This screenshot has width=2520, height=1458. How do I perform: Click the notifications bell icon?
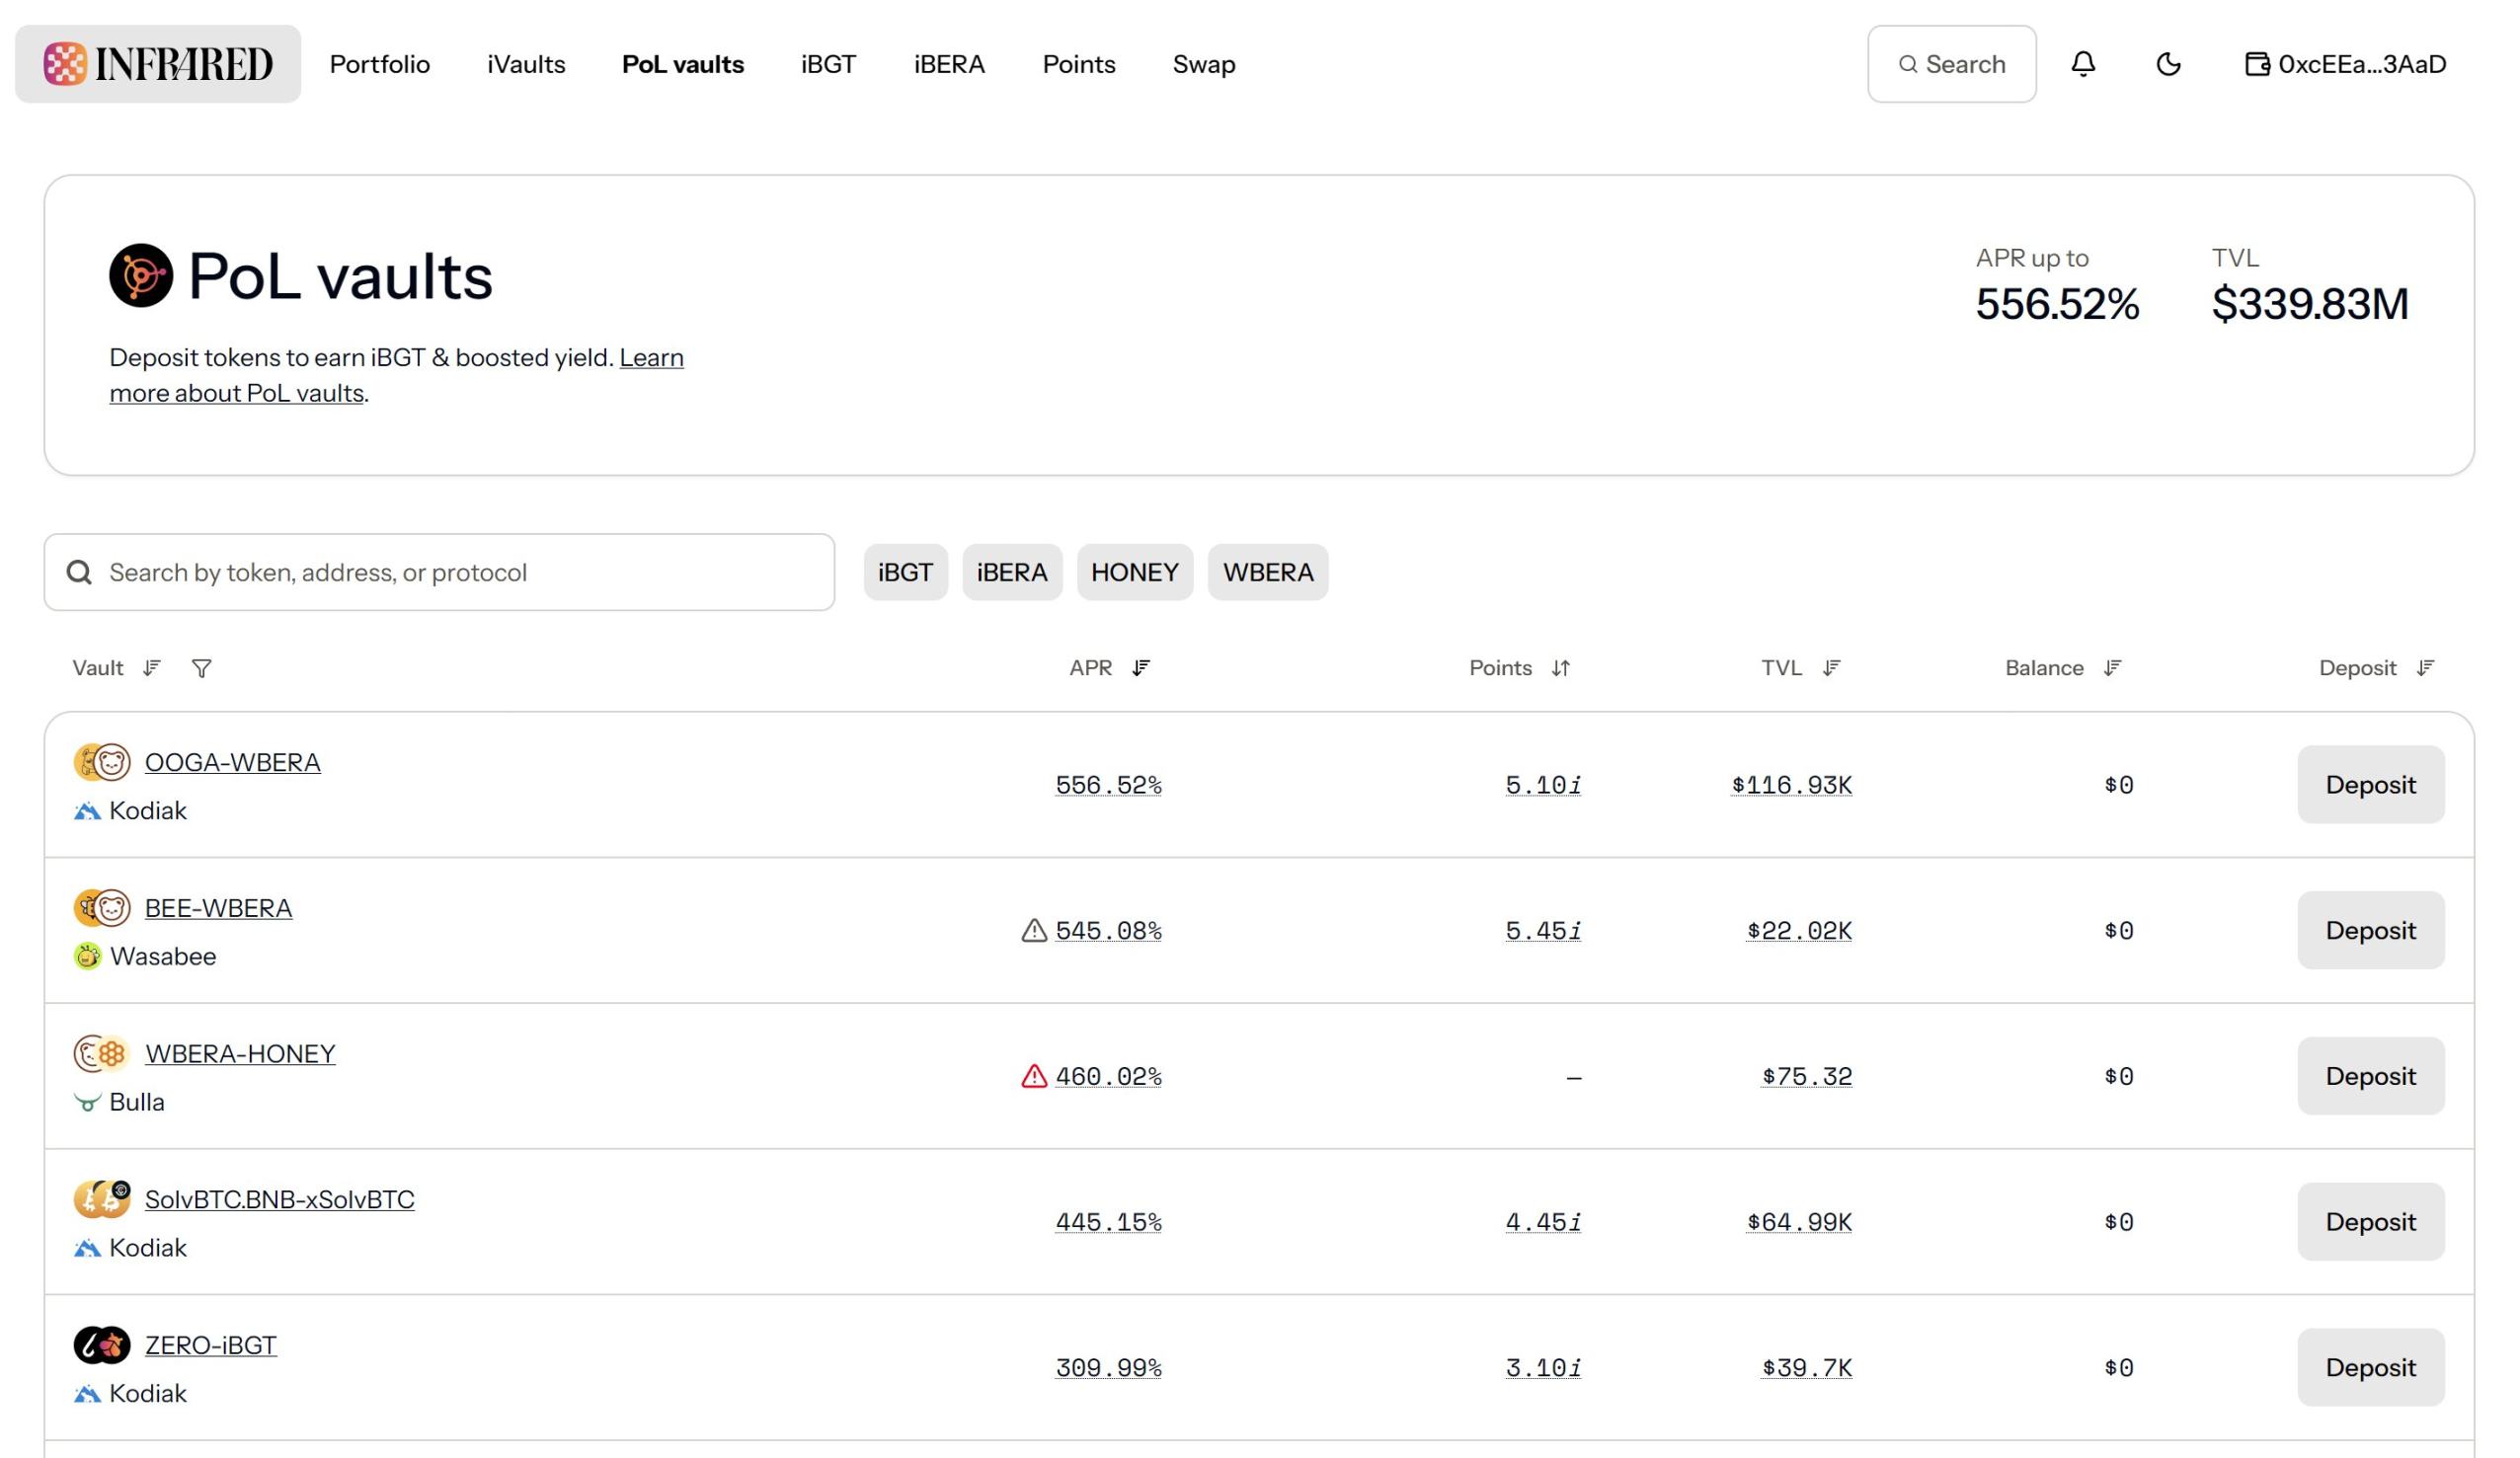point(2083,64)
